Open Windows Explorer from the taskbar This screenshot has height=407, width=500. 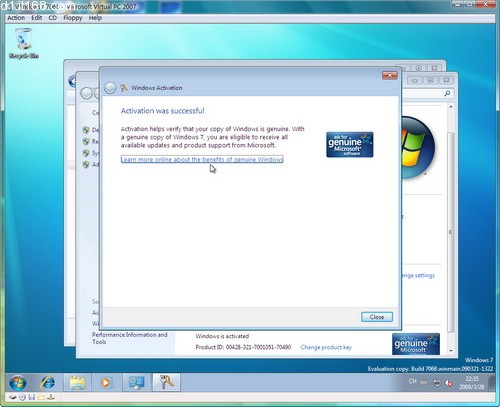77,382
